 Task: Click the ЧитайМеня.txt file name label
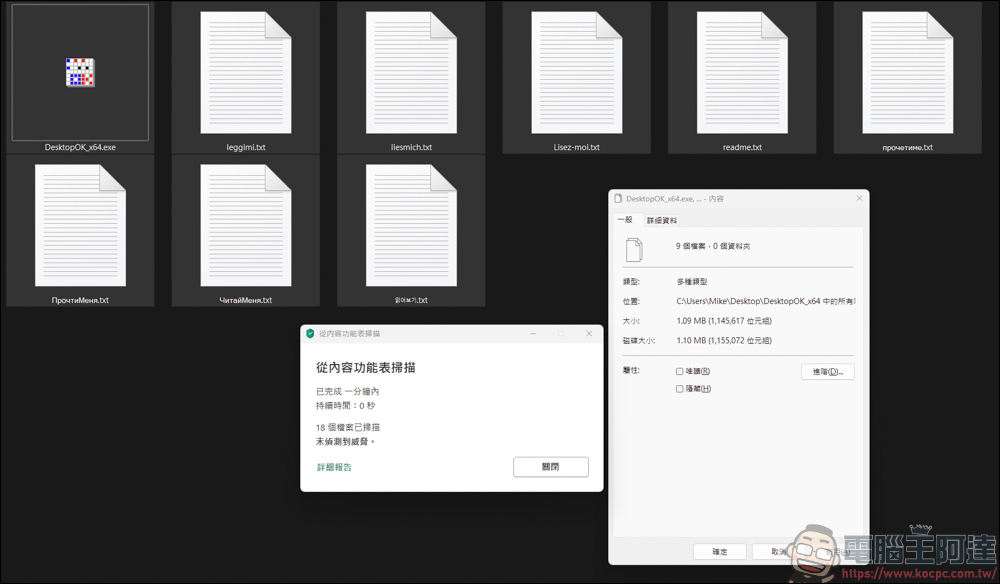point(246,300)
